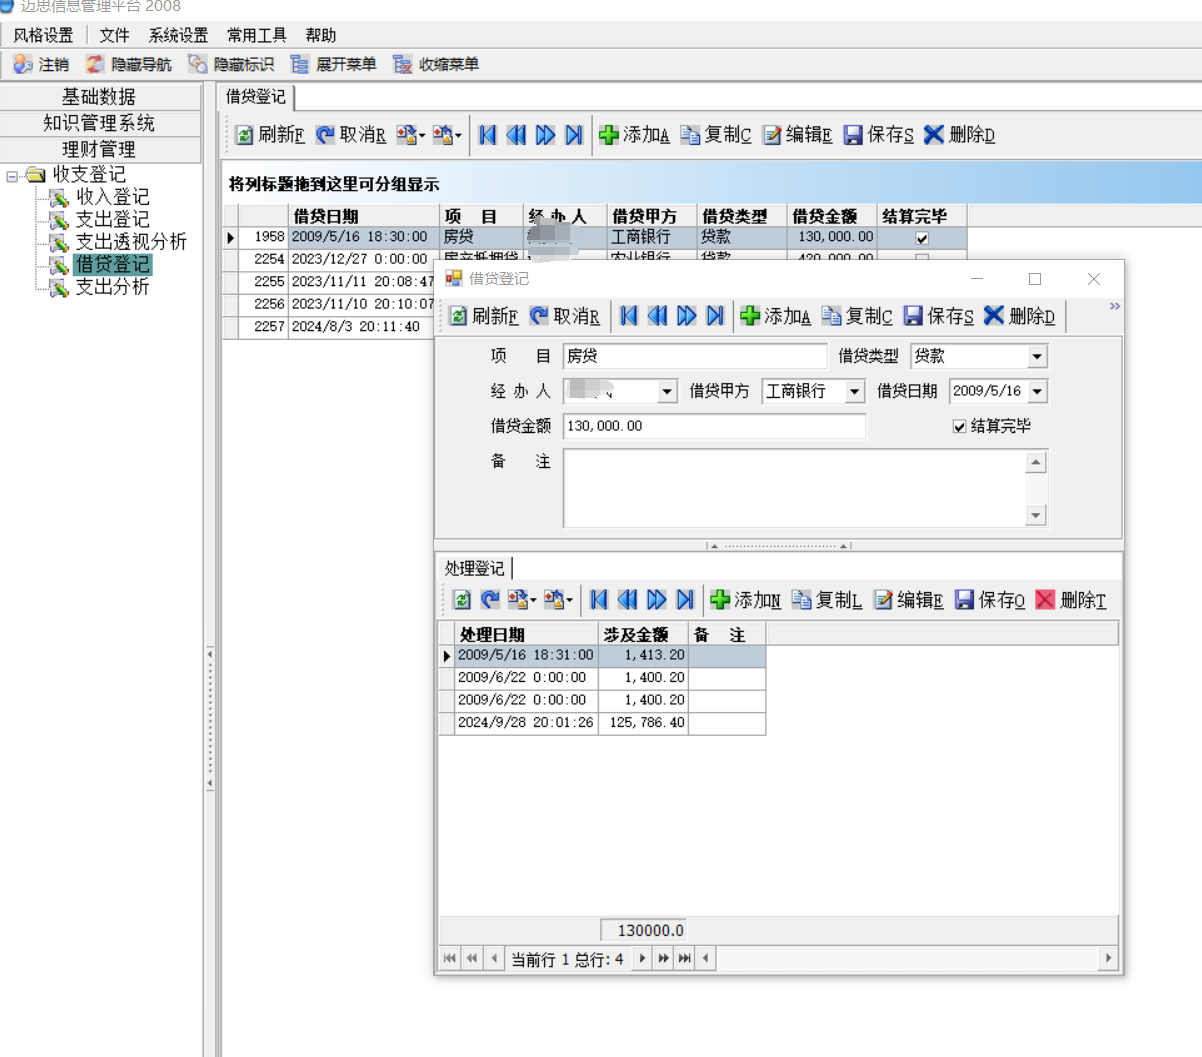Viewport: 1202px width, 1057px height.
Task: Click the 借贷金额 input field
Action: coord(713,426)
